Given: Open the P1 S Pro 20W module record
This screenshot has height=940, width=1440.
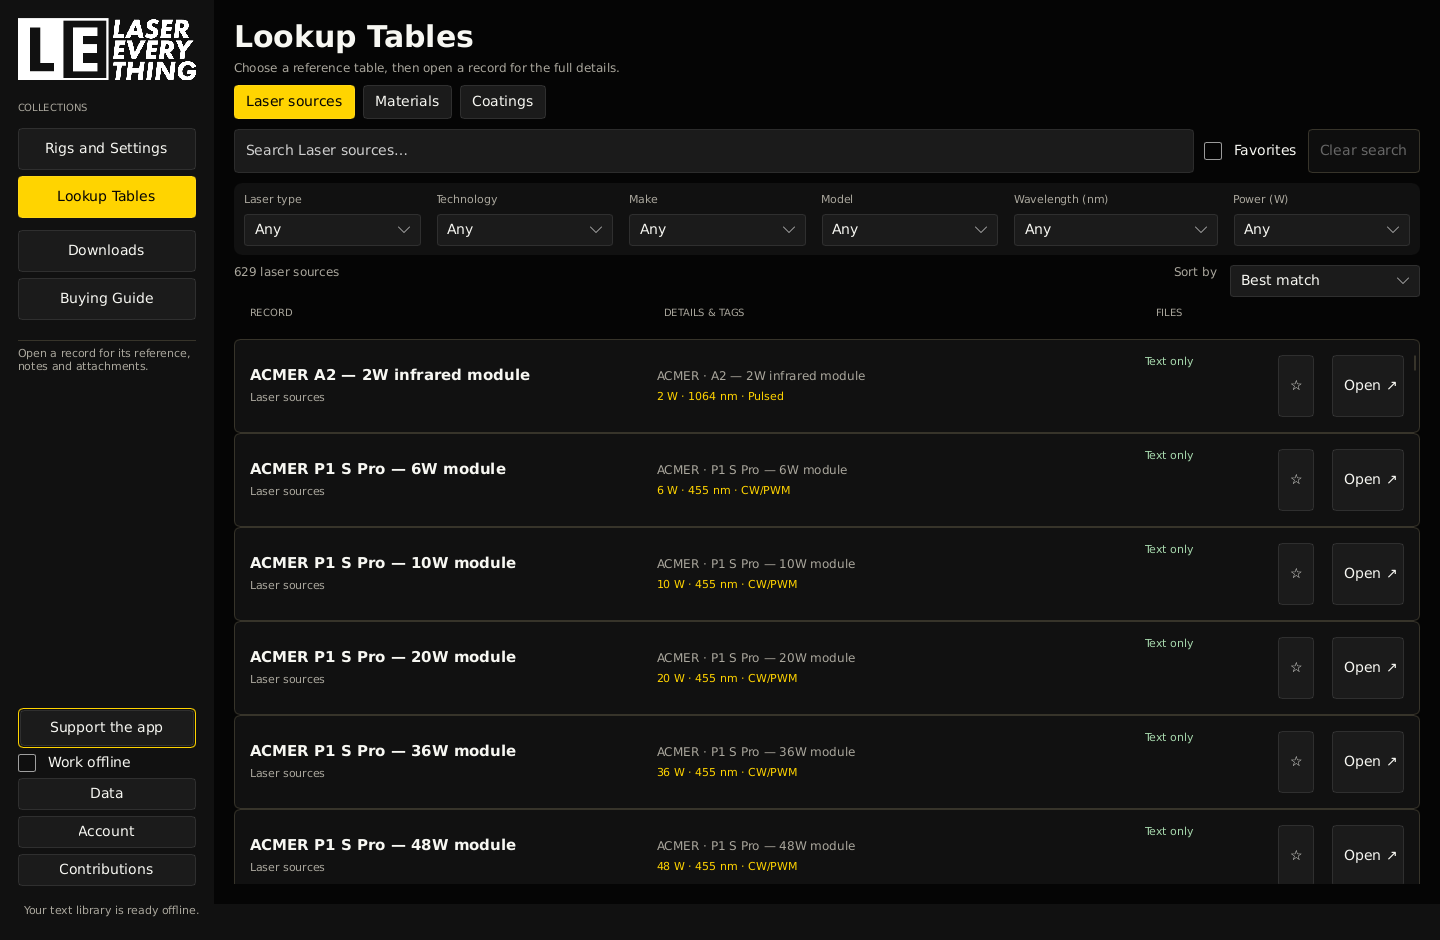Looking at the screenshot, I should (1367, 668).
